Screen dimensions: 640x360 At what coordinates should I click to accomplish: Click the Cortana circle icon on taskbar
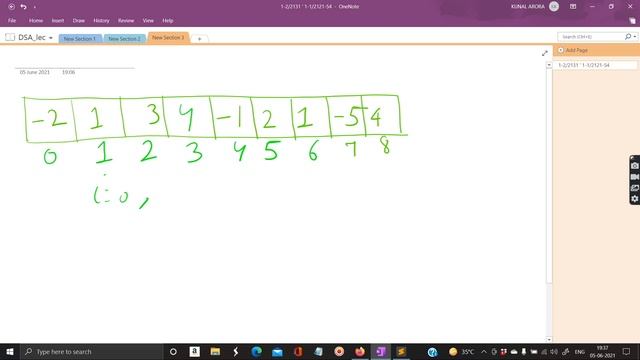(x=173, y=351)
